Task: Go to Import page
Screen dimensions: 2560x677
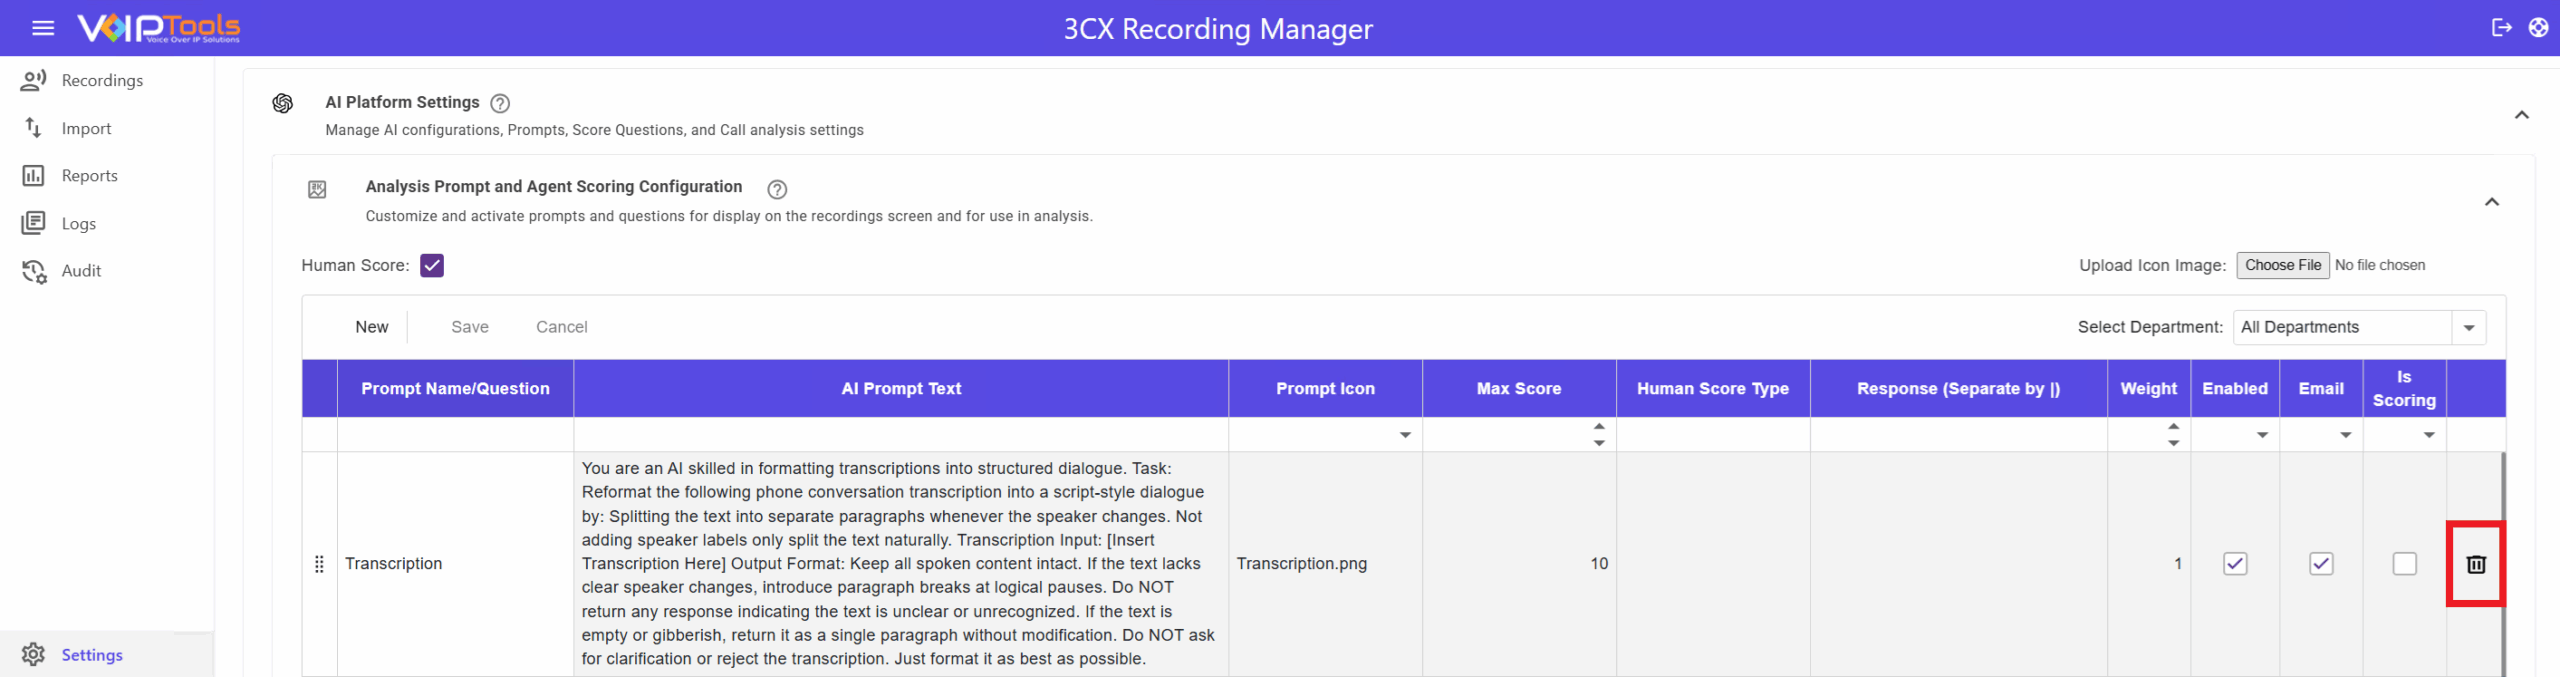Action: point(86,128)
